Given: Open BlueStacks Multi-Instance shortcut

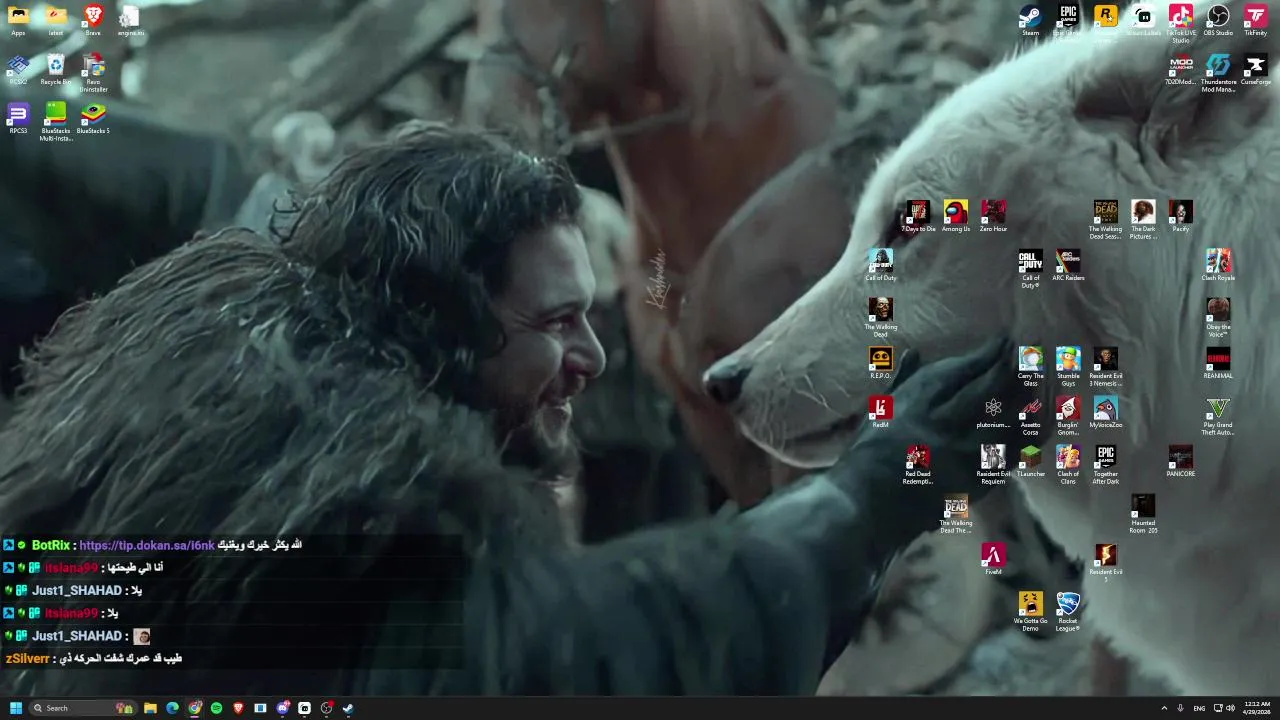Looking at the screenshot, I should click(x=56, y=121).
